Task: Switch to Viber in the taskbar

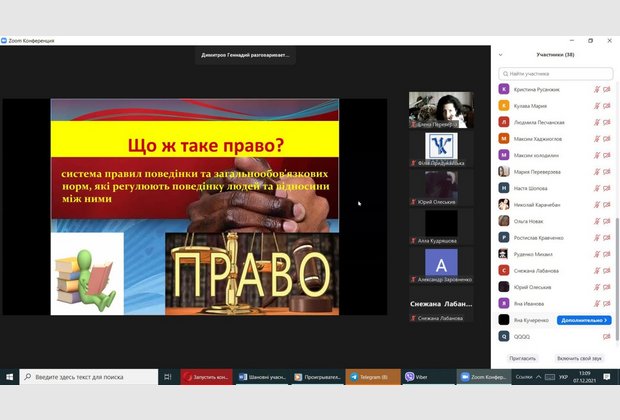Action: click(428, 377)
